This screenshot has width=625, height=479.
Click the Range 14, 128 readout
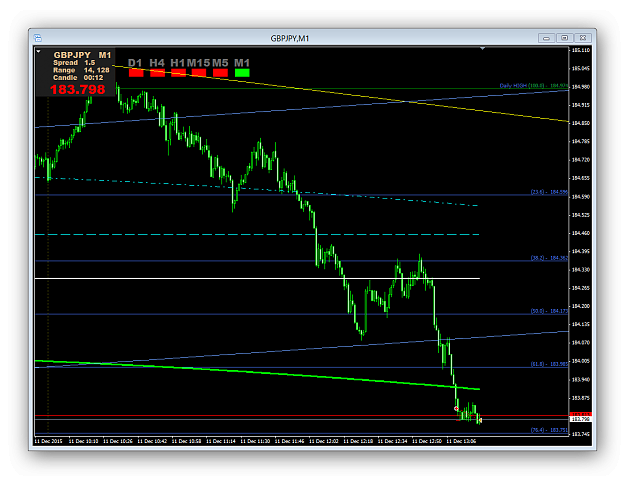(x=81, y=70)
